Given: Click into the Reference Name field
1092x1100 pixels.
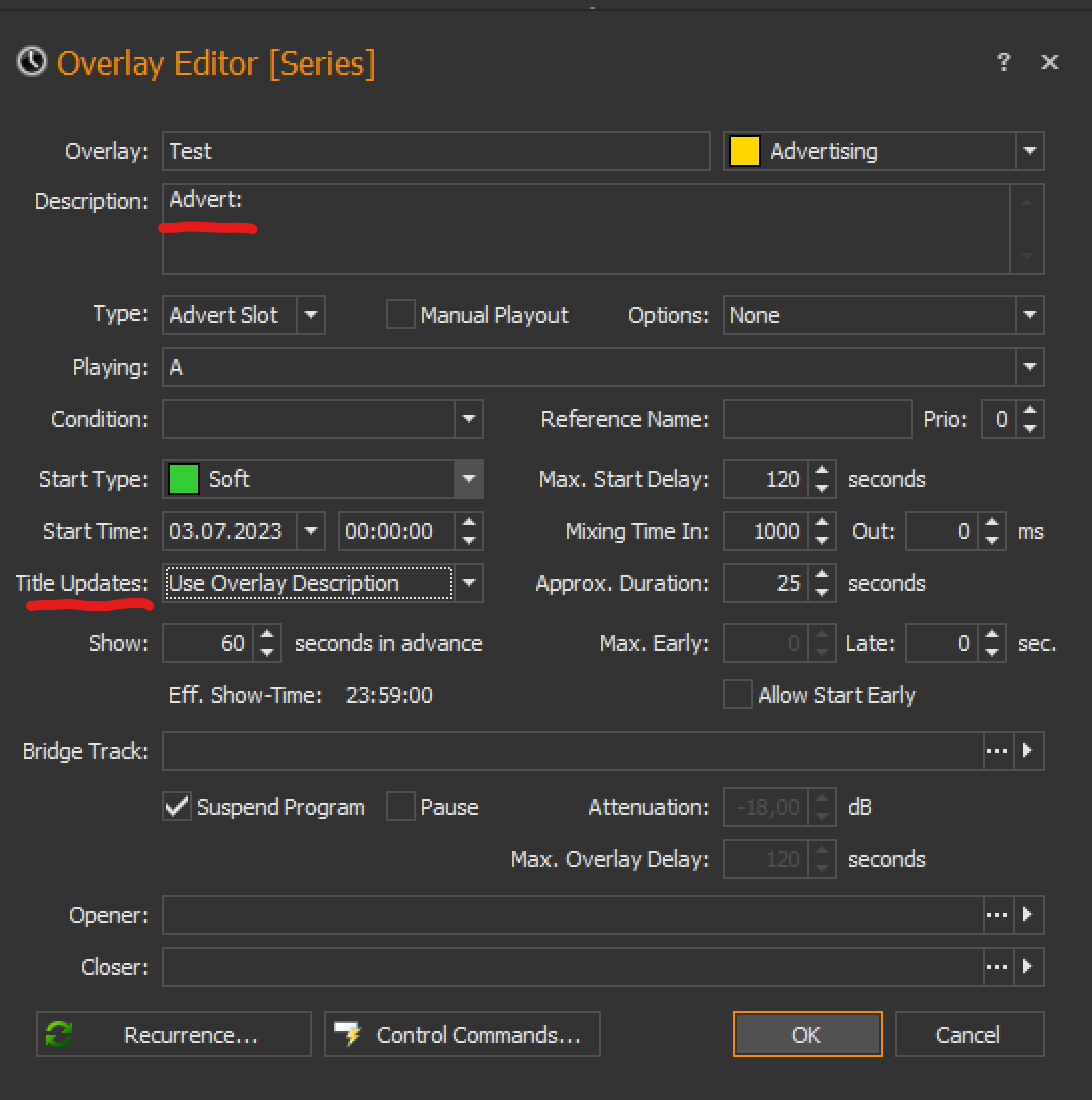Looking at the screenshot, I should [817, 419].
